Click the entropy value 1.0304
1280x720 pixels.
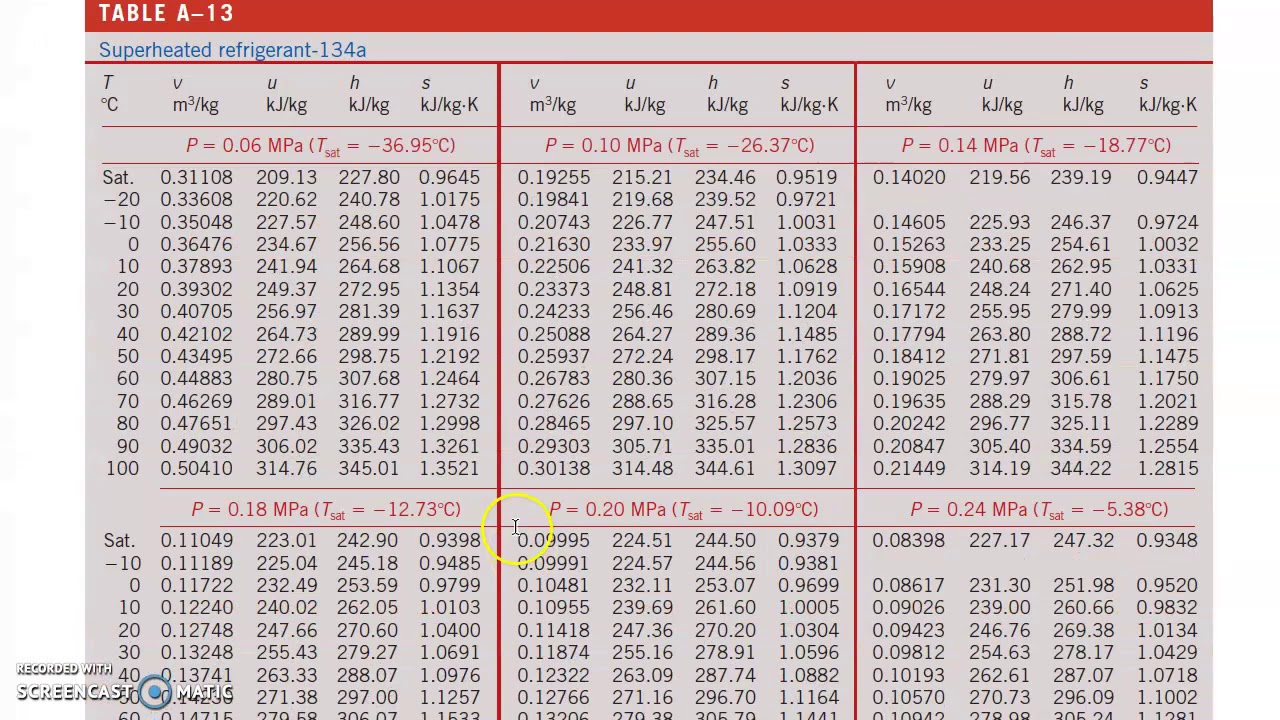coord(808,631)
